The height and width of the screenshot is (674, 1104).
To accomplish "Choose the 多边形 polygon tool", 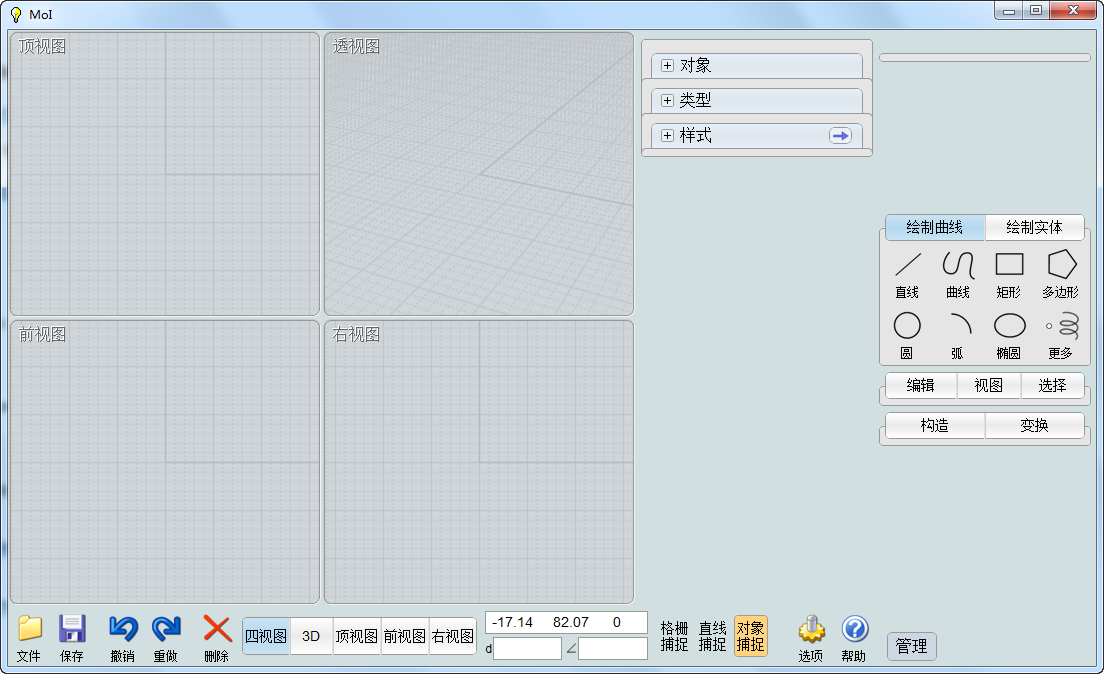I will pos(1059,275).
